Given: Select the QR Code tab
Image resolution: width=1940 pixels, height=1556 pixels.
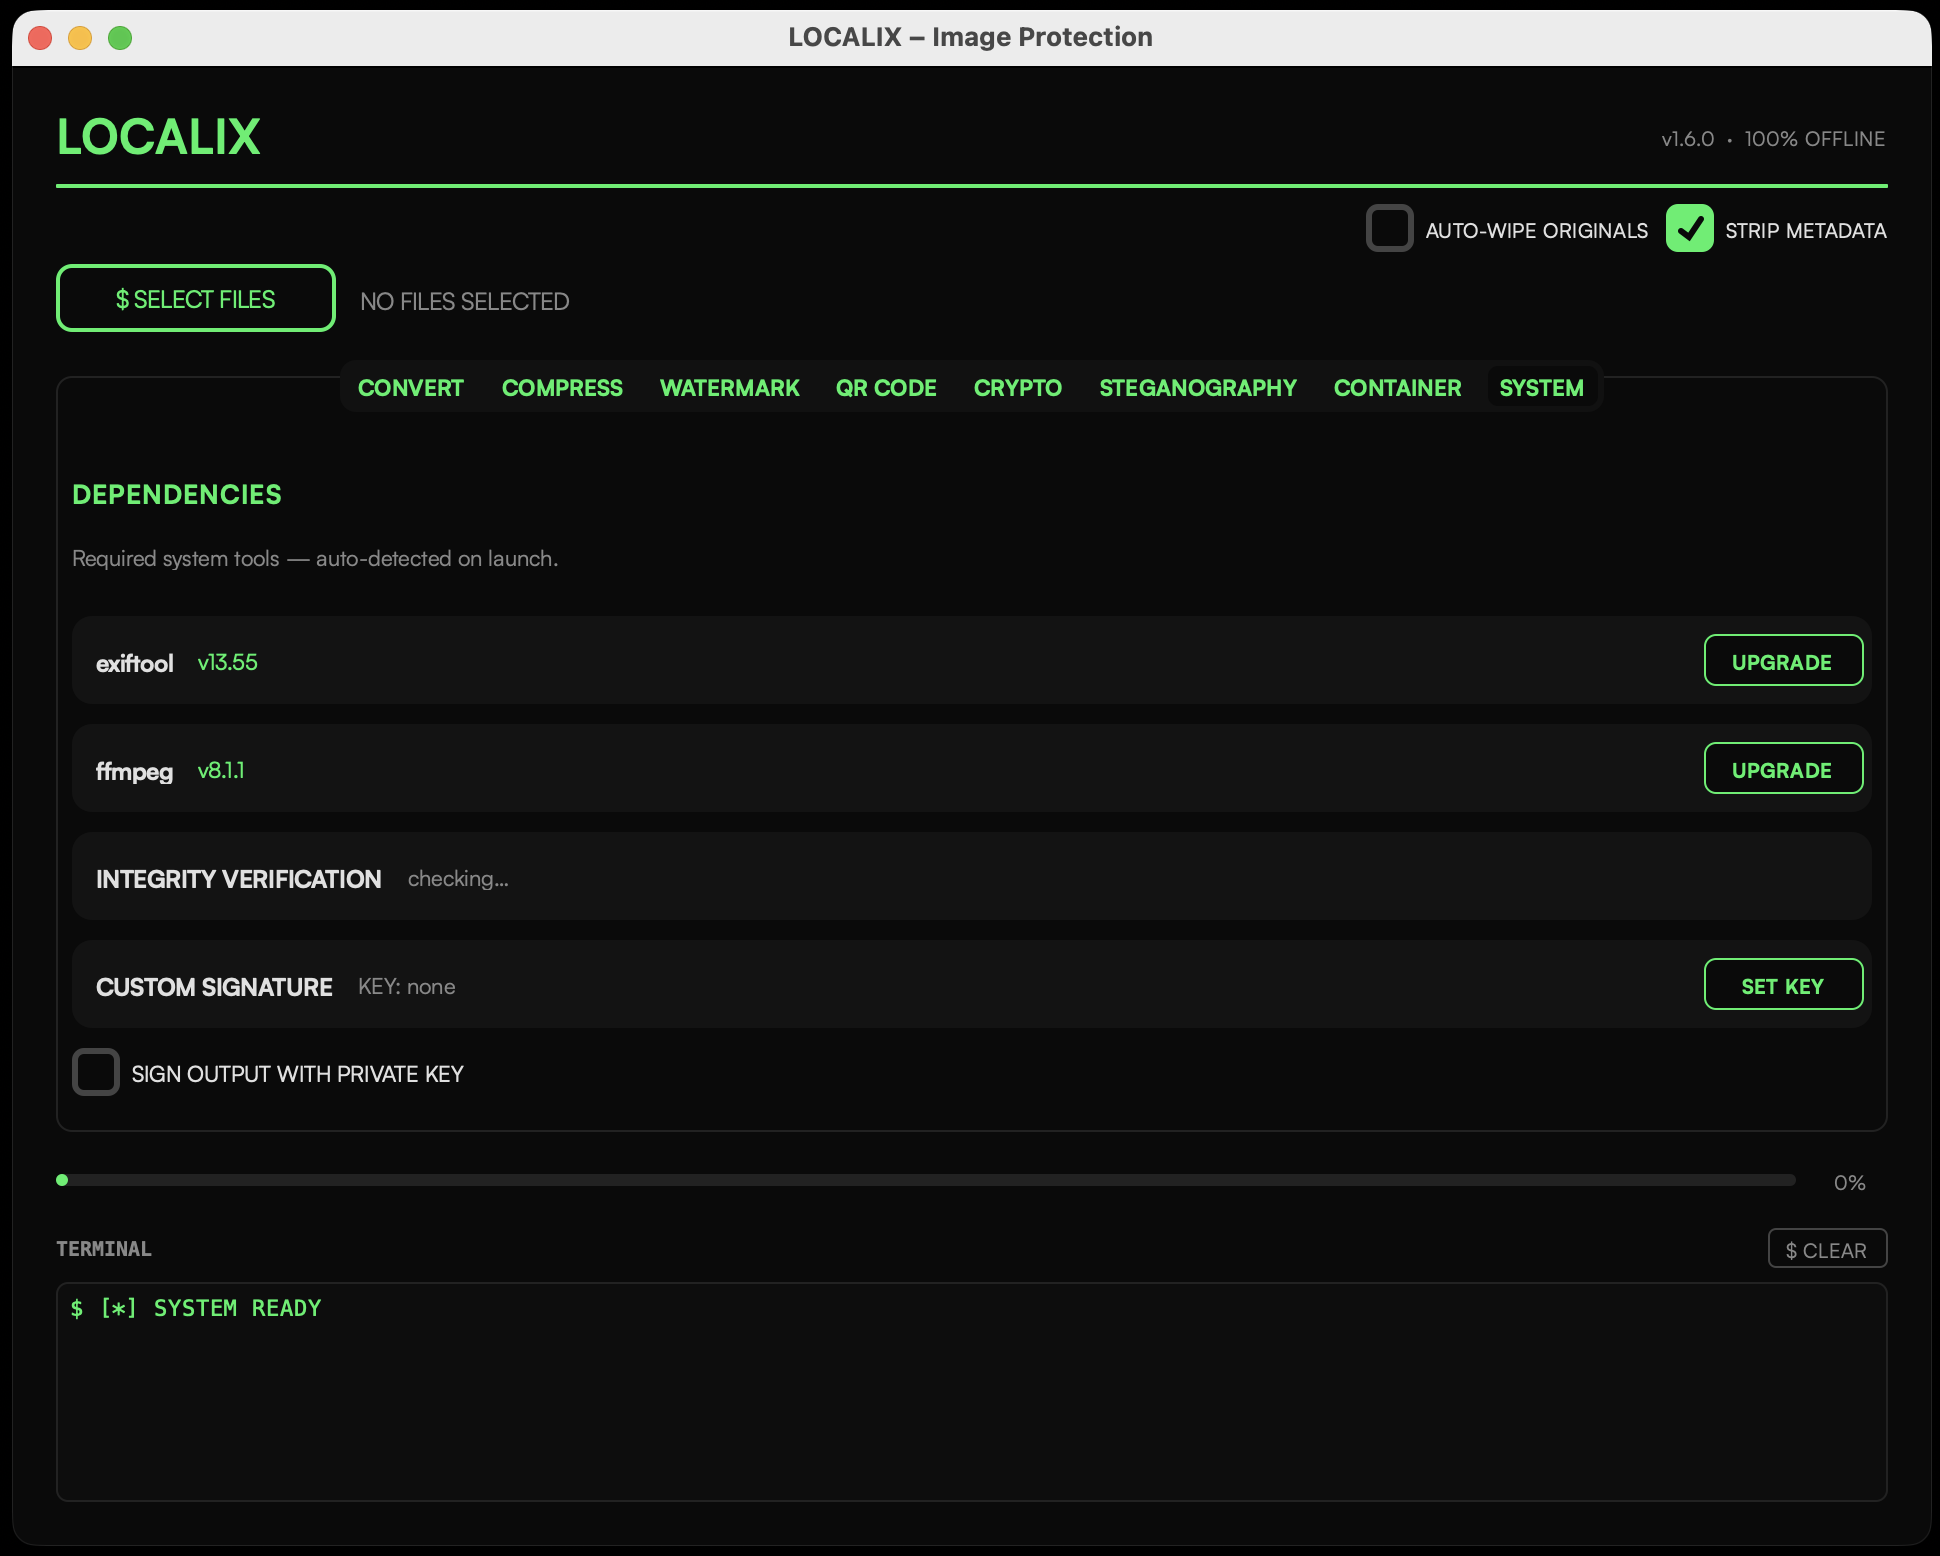Looking at the screenshot, I should (886, 388).
